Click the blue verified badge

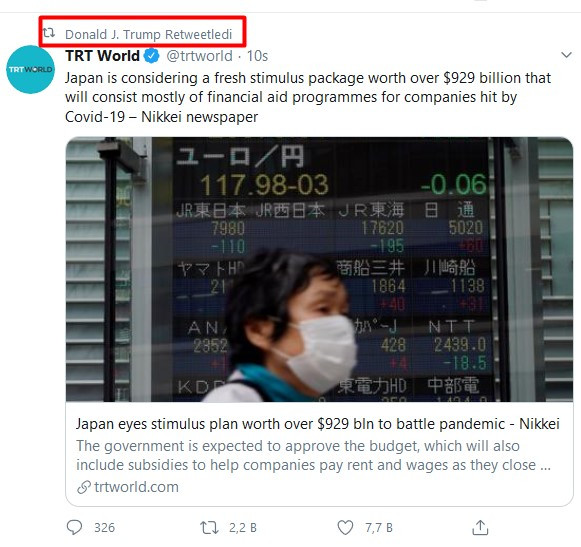tap(152, 56)
